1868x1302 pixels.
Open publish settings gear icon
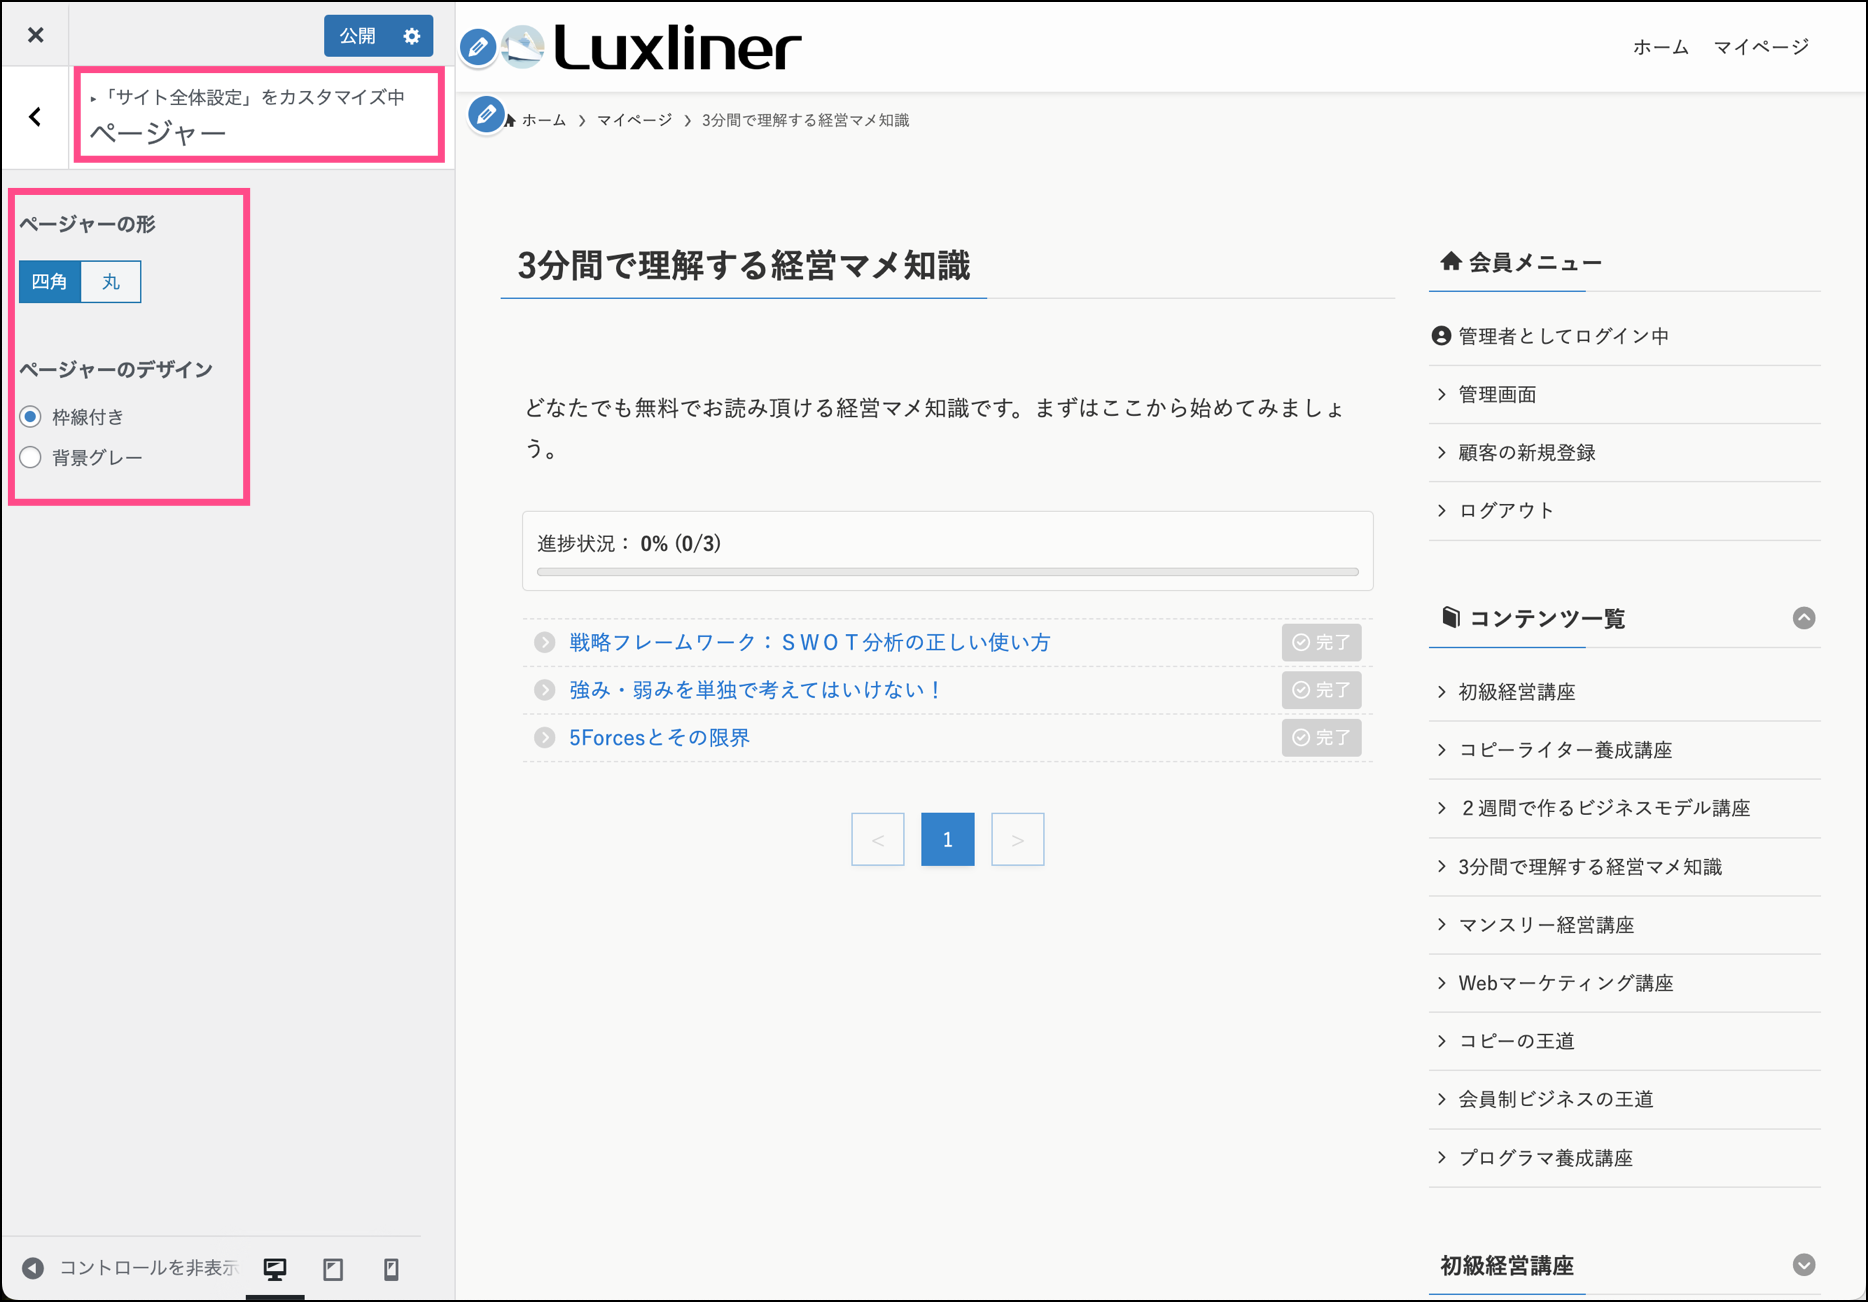coord(412,36)
